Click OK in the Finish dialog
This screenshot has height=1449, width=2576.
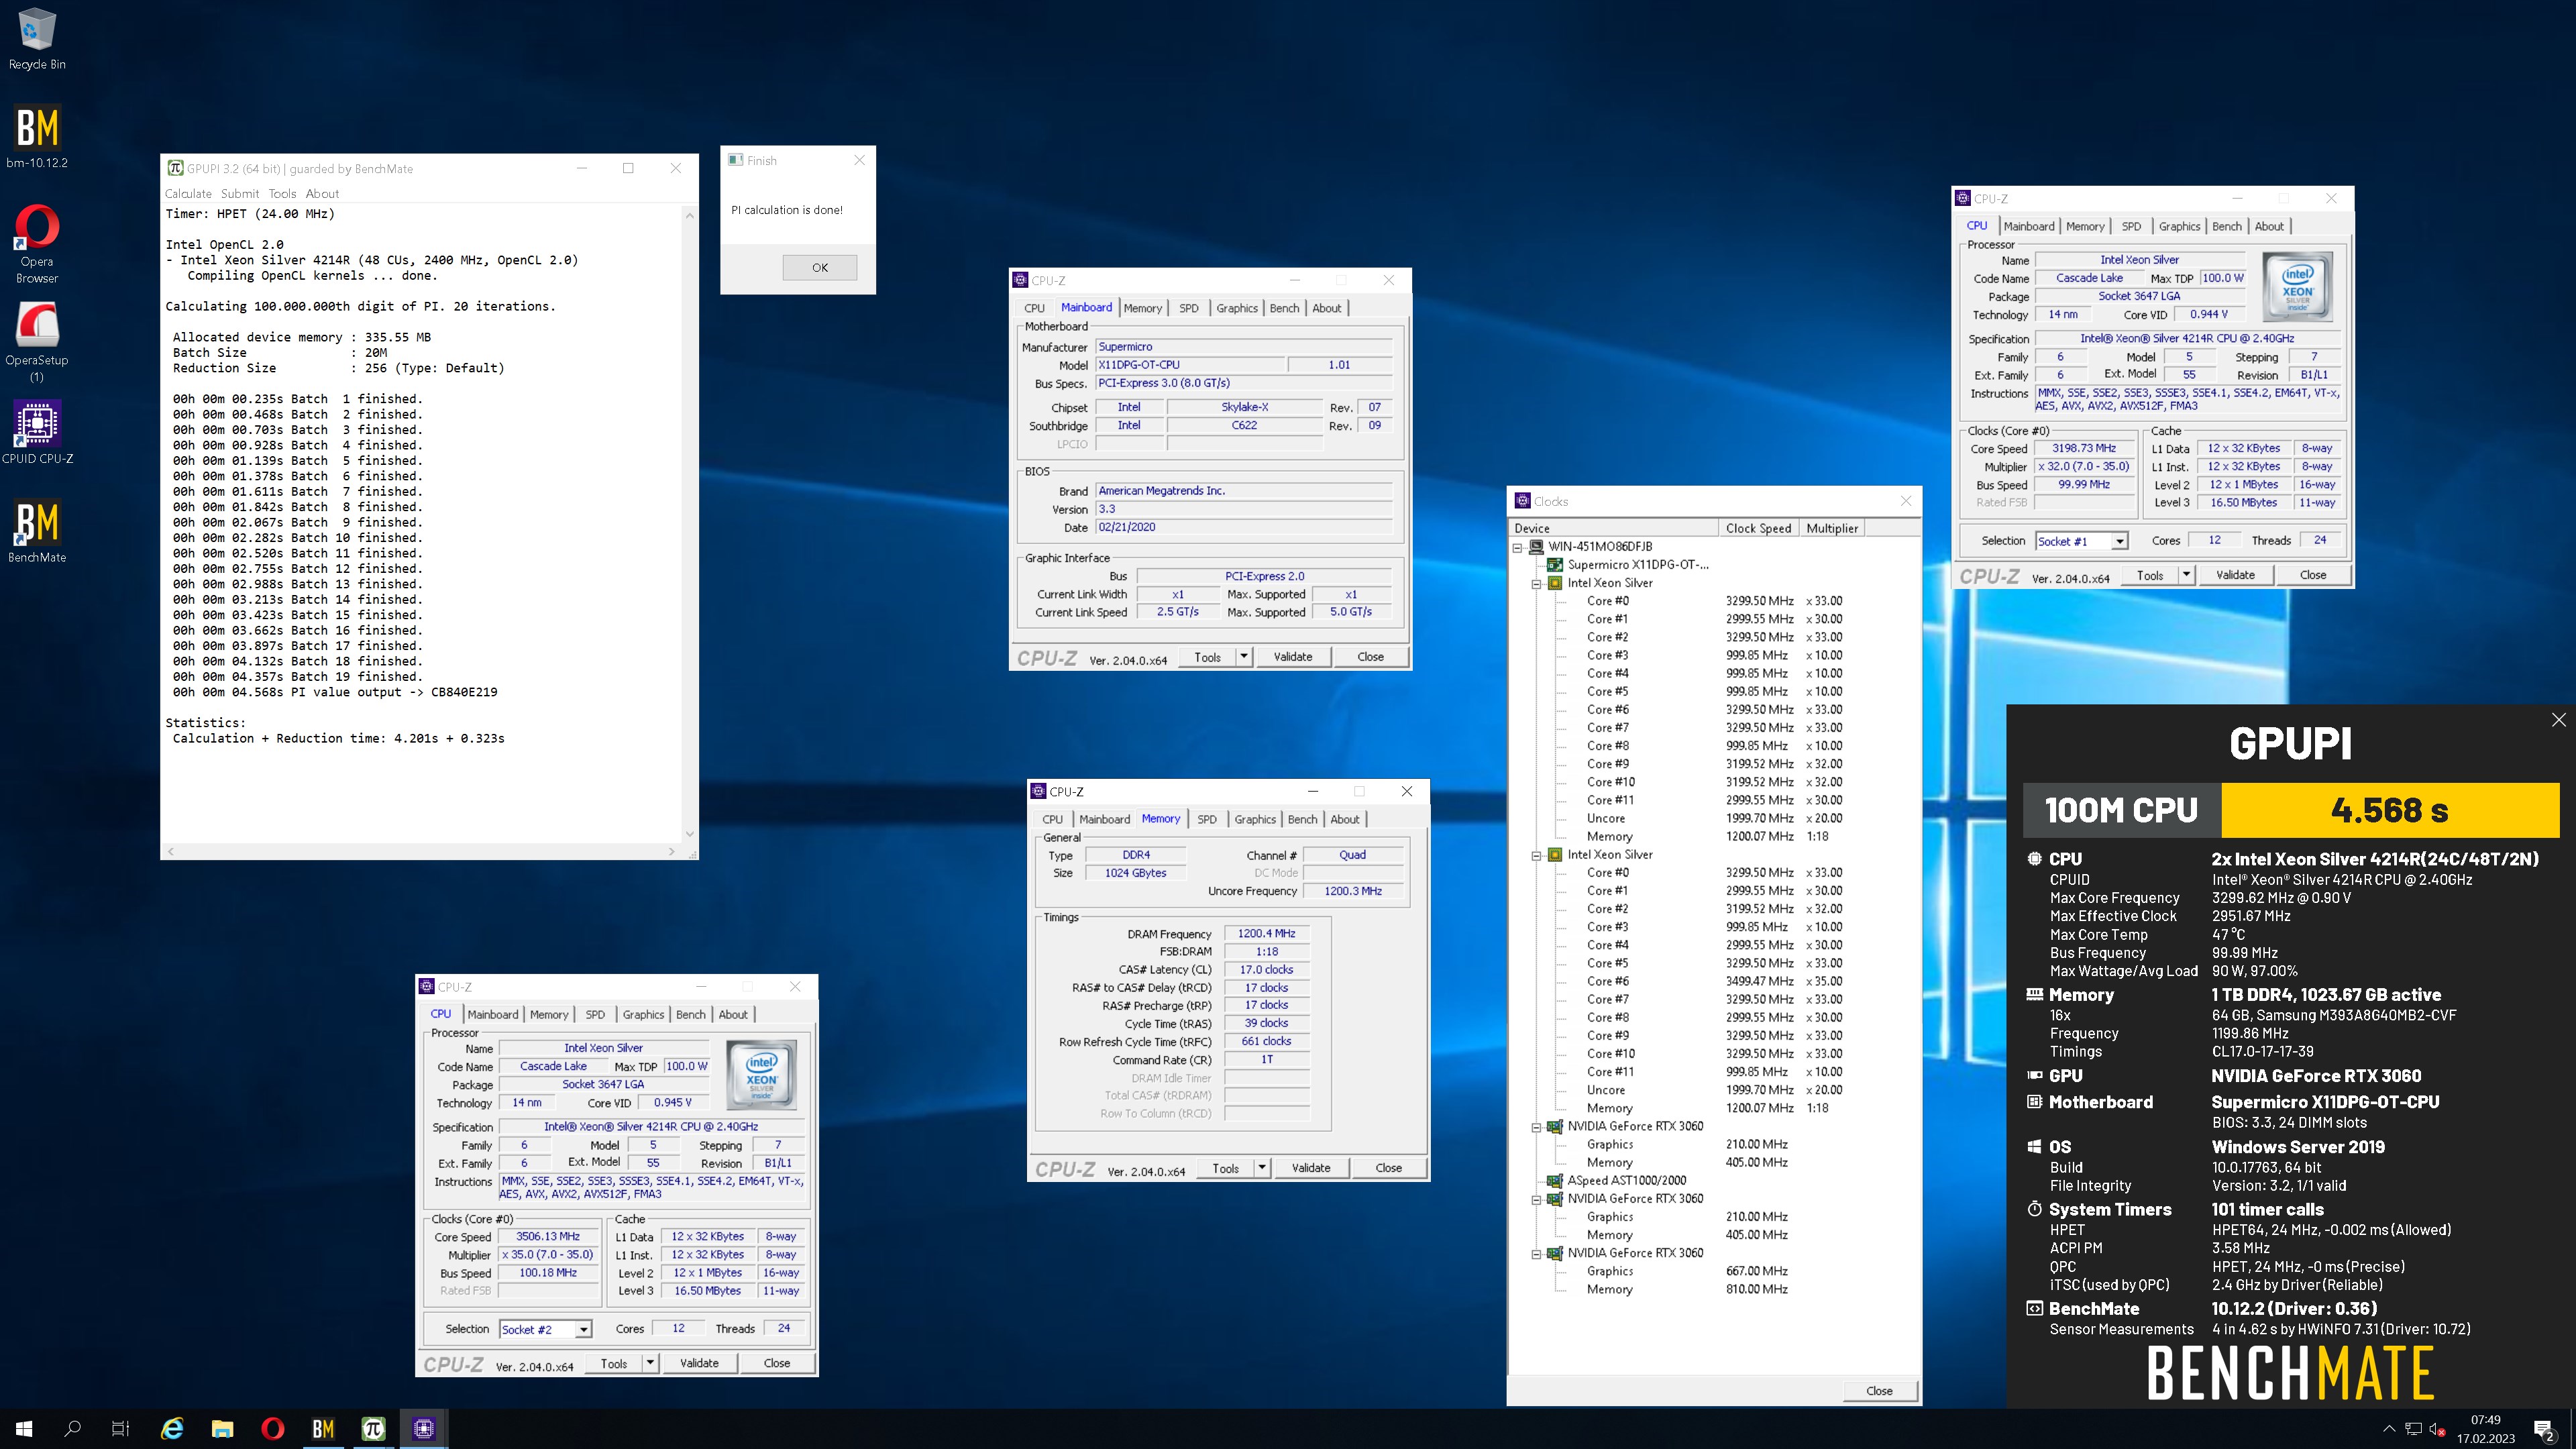click(x=820, y=267)
